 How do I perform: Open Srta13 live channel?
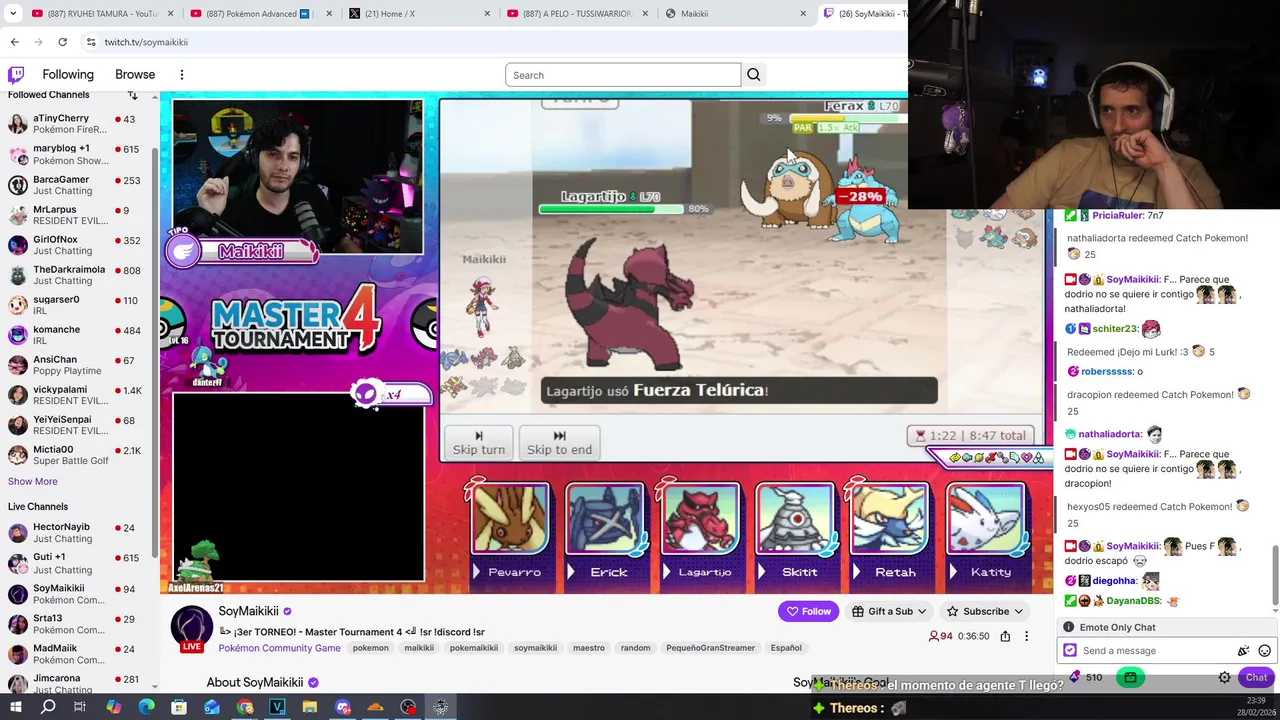[x=76, y=624]
